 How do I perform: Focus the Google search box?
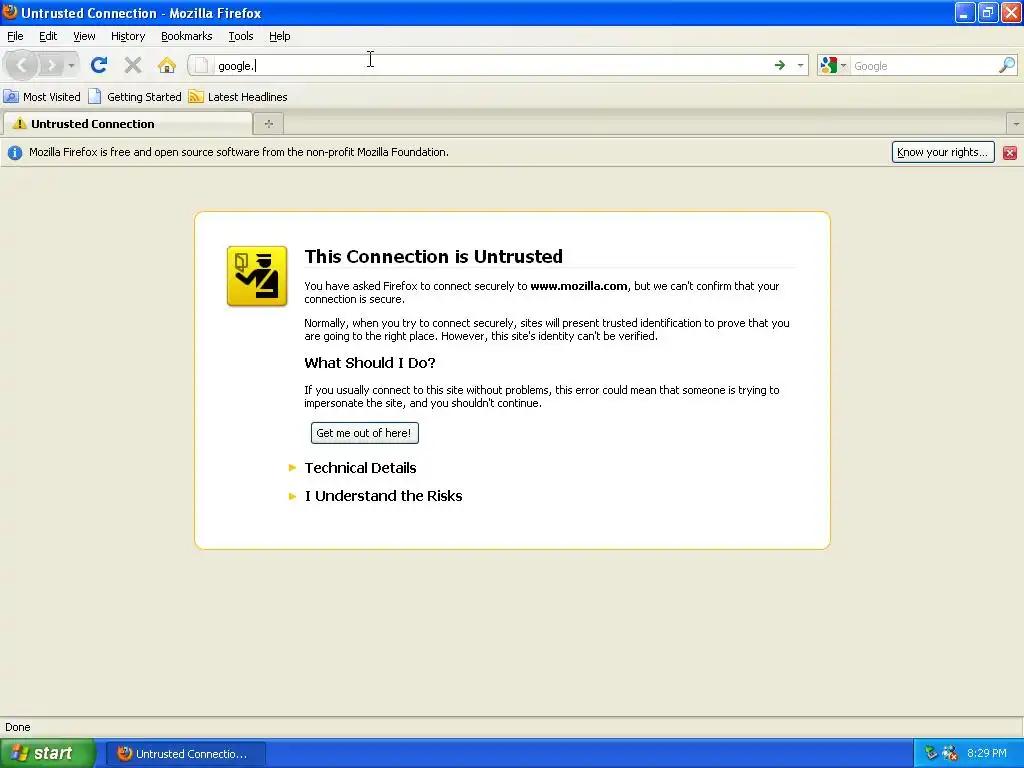[923, 66]
